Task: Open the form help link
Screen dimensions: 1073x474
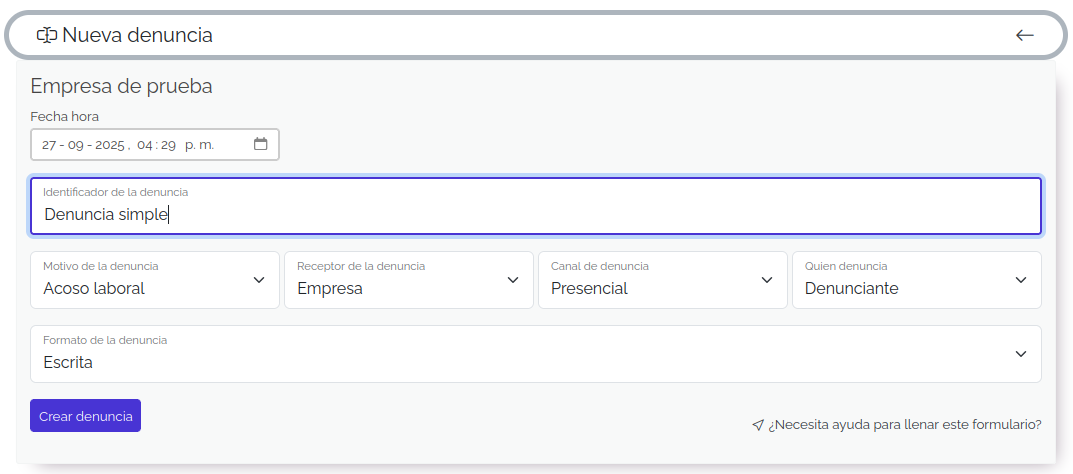Action: [x=904, y=425]
